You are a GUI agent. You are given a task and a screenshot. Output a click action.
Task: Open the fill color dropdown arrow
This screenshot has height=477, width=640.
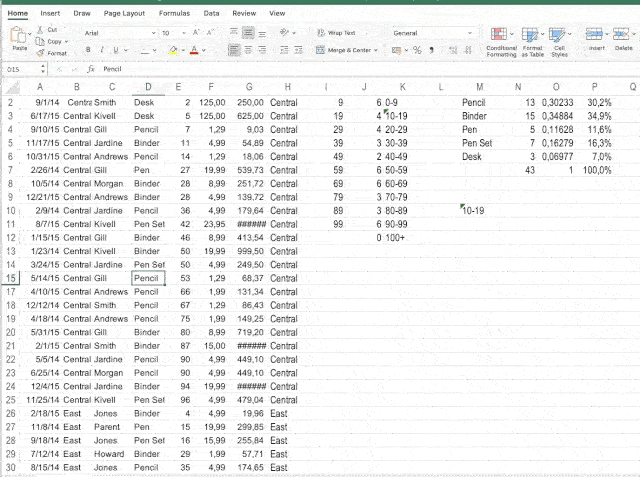click(x=183, y=50)
